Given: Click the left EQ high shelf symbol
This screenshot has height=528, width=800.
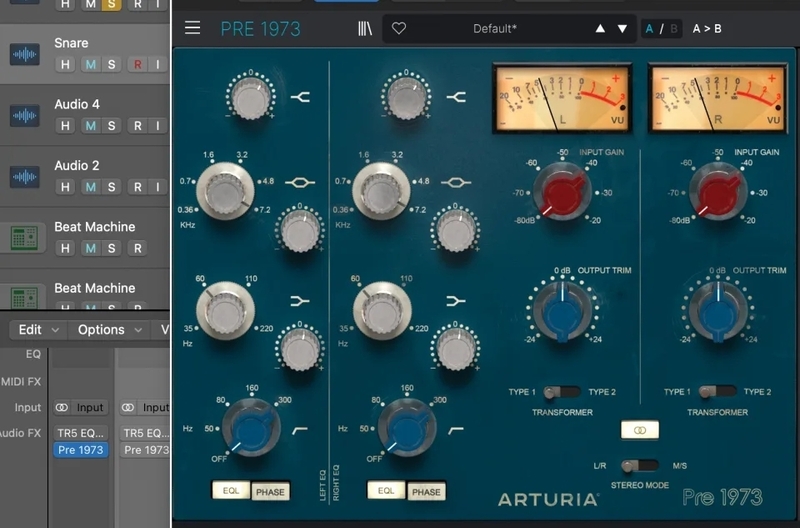Looking at the screenshot, I should point(301,96).
